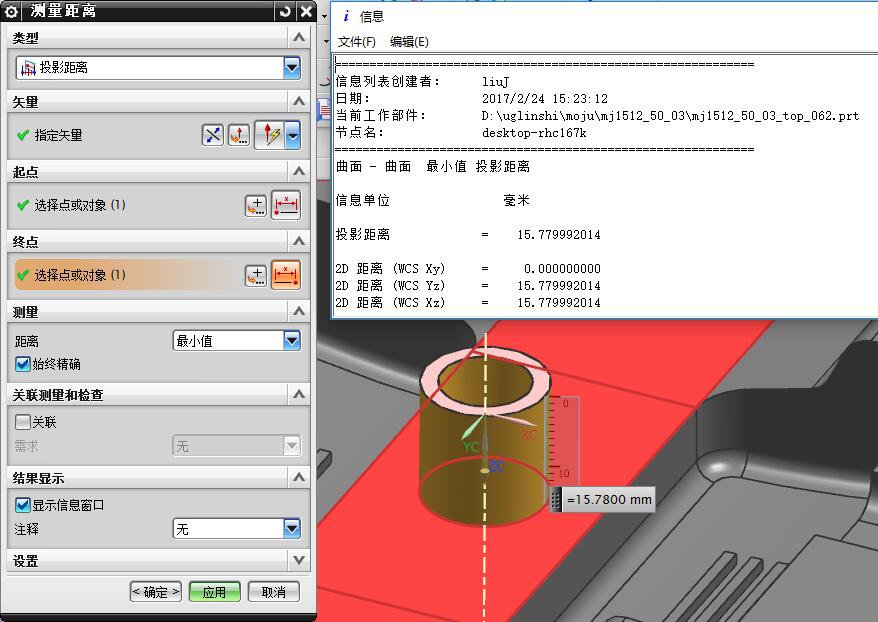878x622 pixels.
Task: Click the inferred vector icon button
Action: pos(270,135)
